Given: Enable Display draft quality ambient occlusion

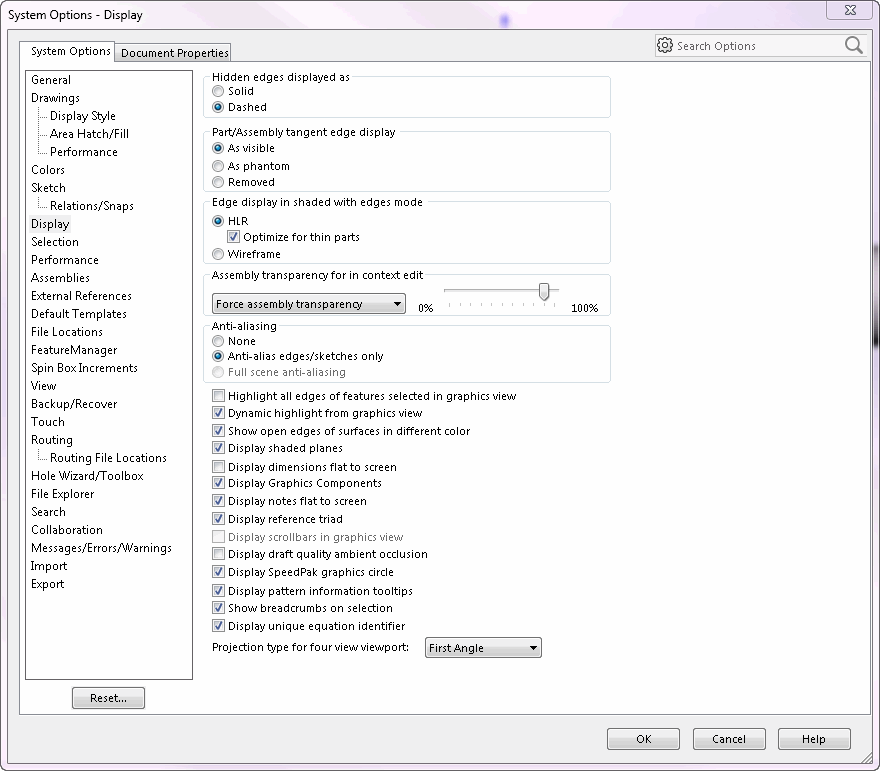Looking at the screenshot, I should click(x=218, y=554).
